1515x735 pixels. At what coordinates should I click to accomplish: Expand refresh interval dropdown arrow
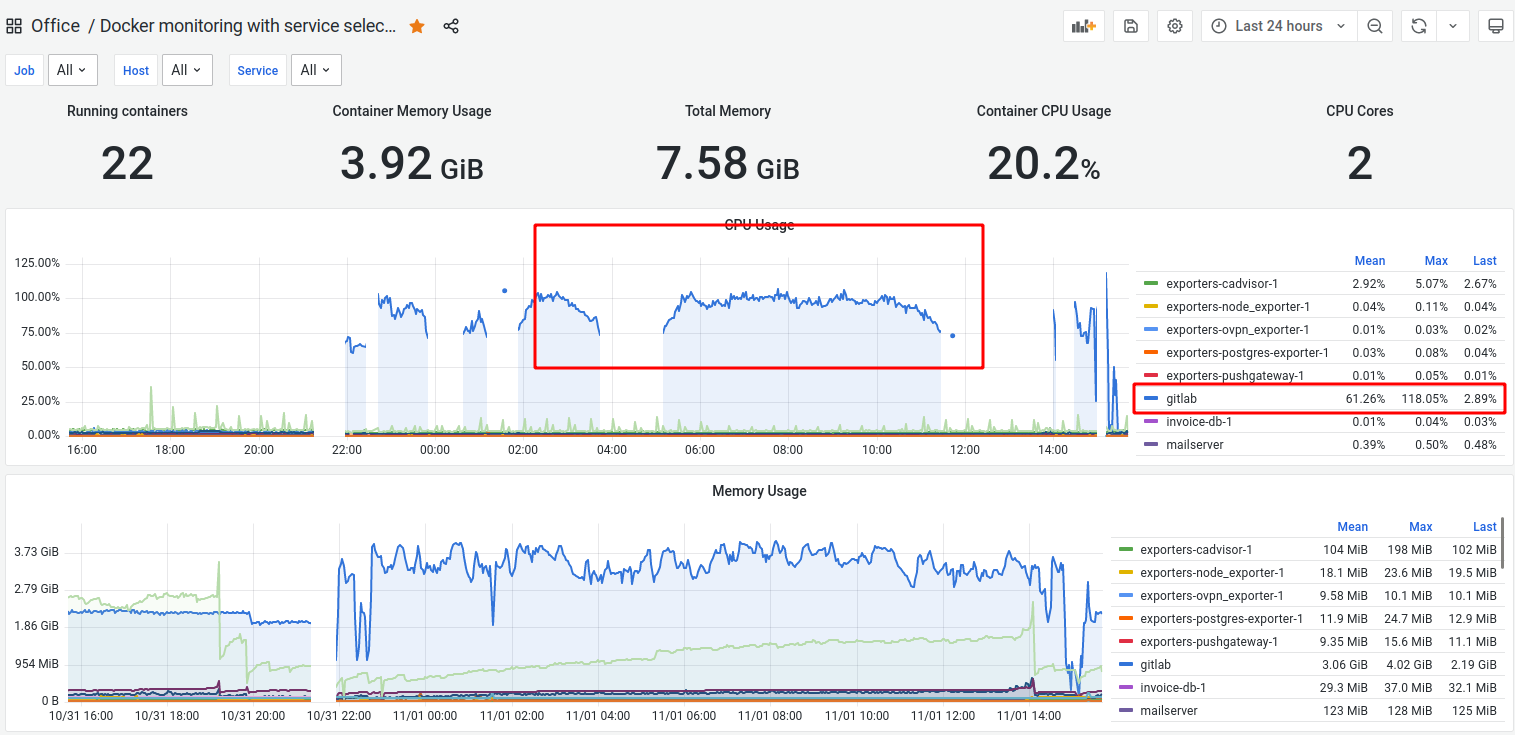point(1453,26)
